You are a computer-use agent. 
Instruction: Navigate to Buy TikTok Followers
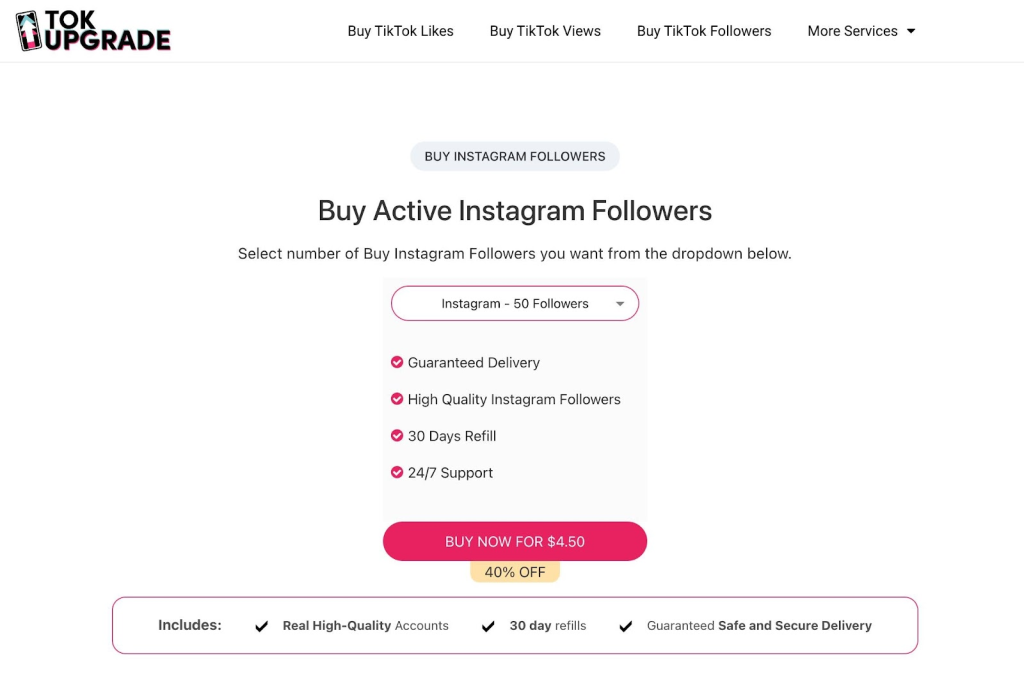(704, 31)
